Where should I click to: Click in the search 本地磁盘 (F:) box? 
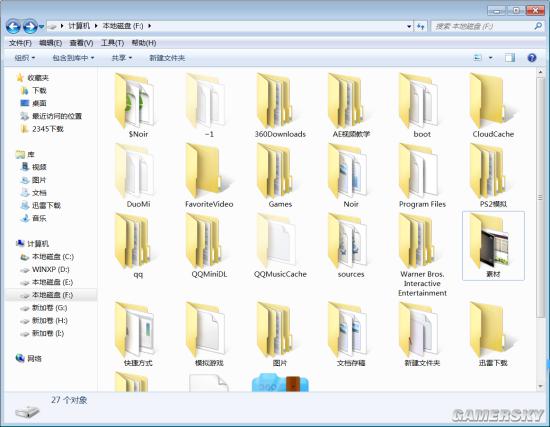coord(482,26)
